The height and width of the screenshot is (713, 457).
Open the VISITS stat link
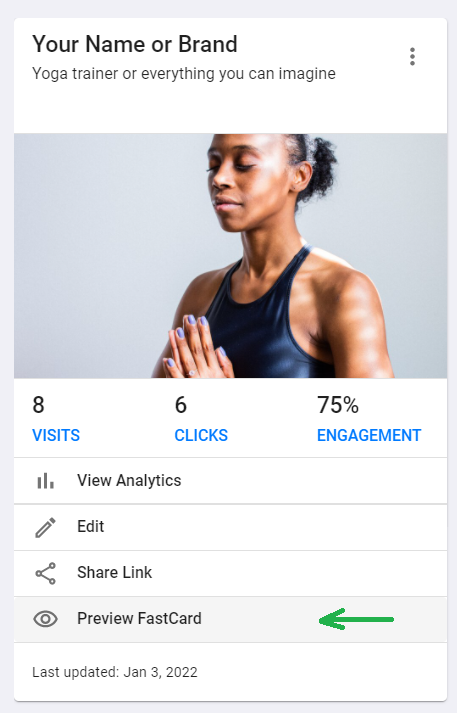click(x=56, y=435)
